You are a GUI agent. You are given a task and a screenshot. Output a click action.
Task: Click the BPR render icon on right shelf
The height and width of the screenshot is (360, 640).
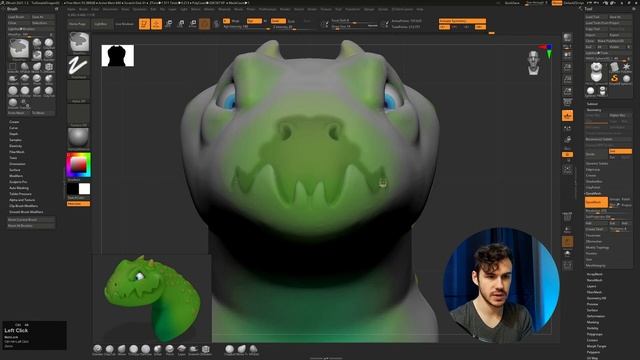[x=567, y=38]
